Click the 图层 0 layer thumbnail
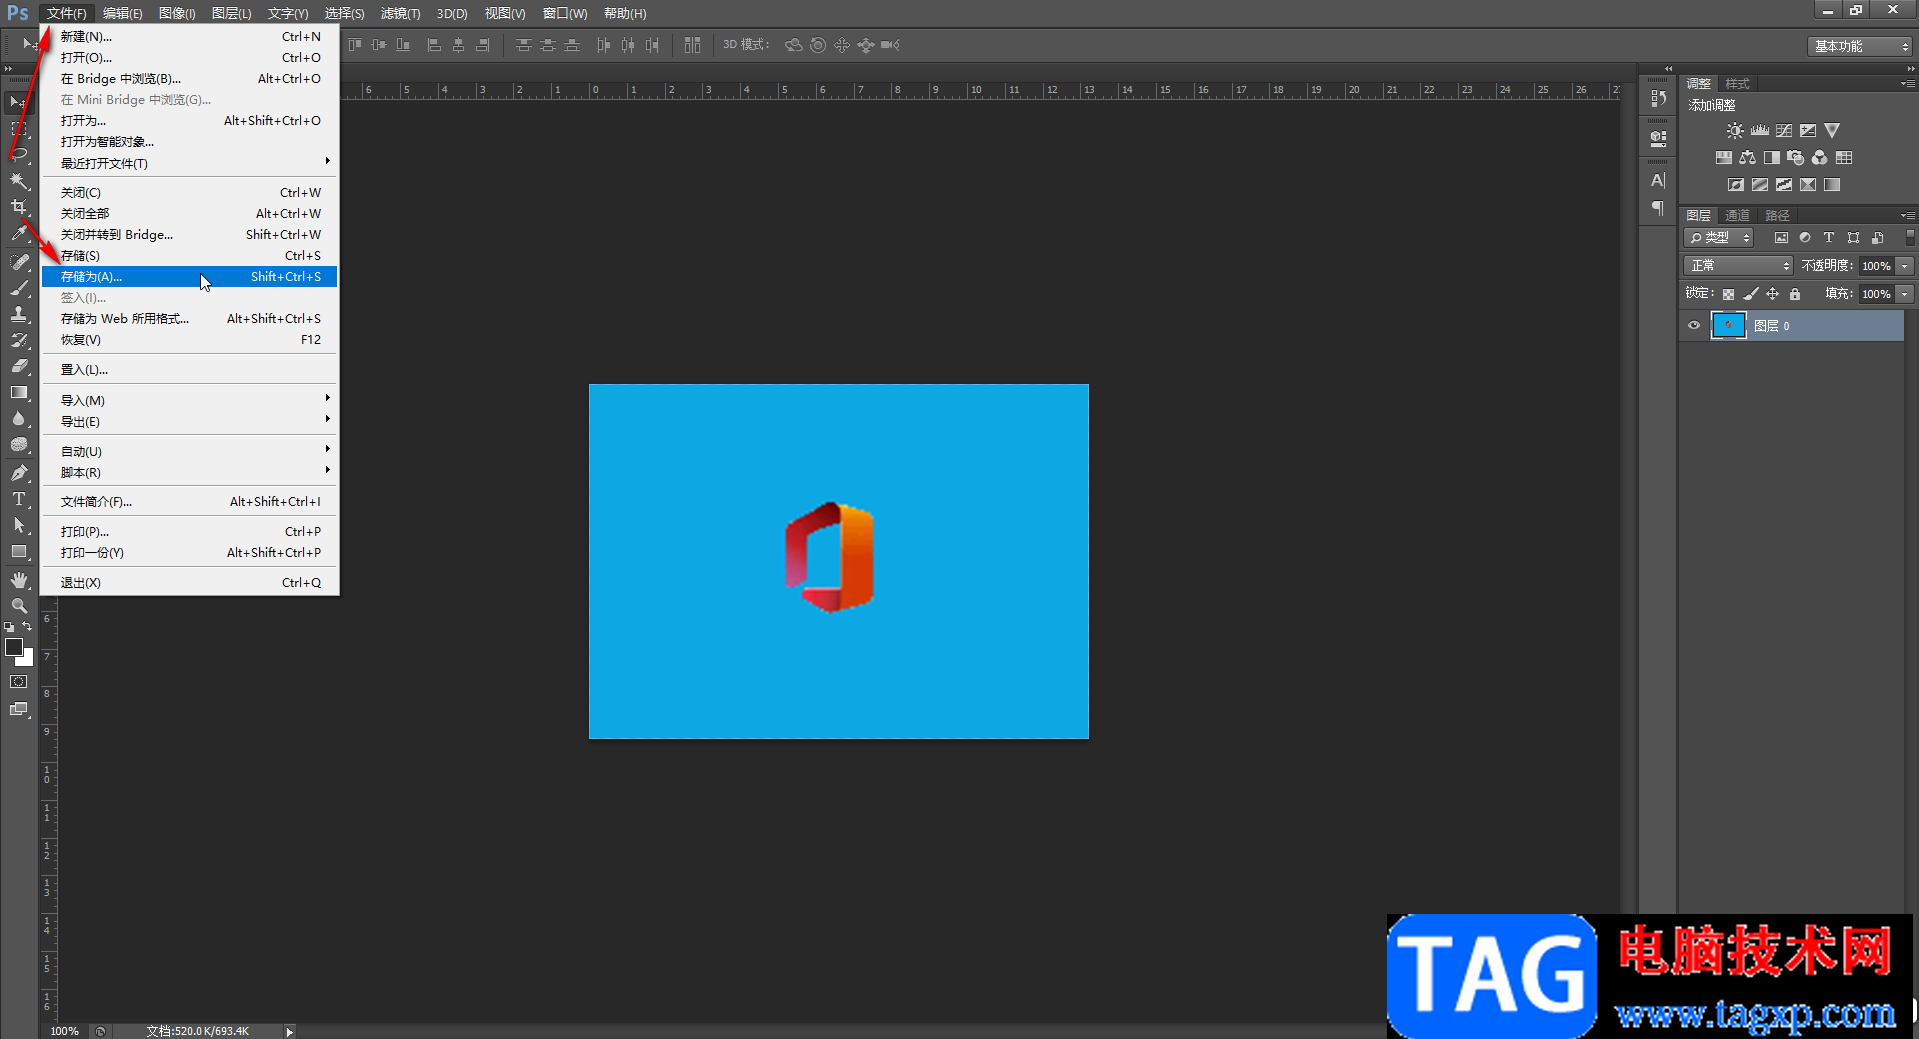The width and height of the screenshot is (1919, 1039). [x=1728, y=326]
